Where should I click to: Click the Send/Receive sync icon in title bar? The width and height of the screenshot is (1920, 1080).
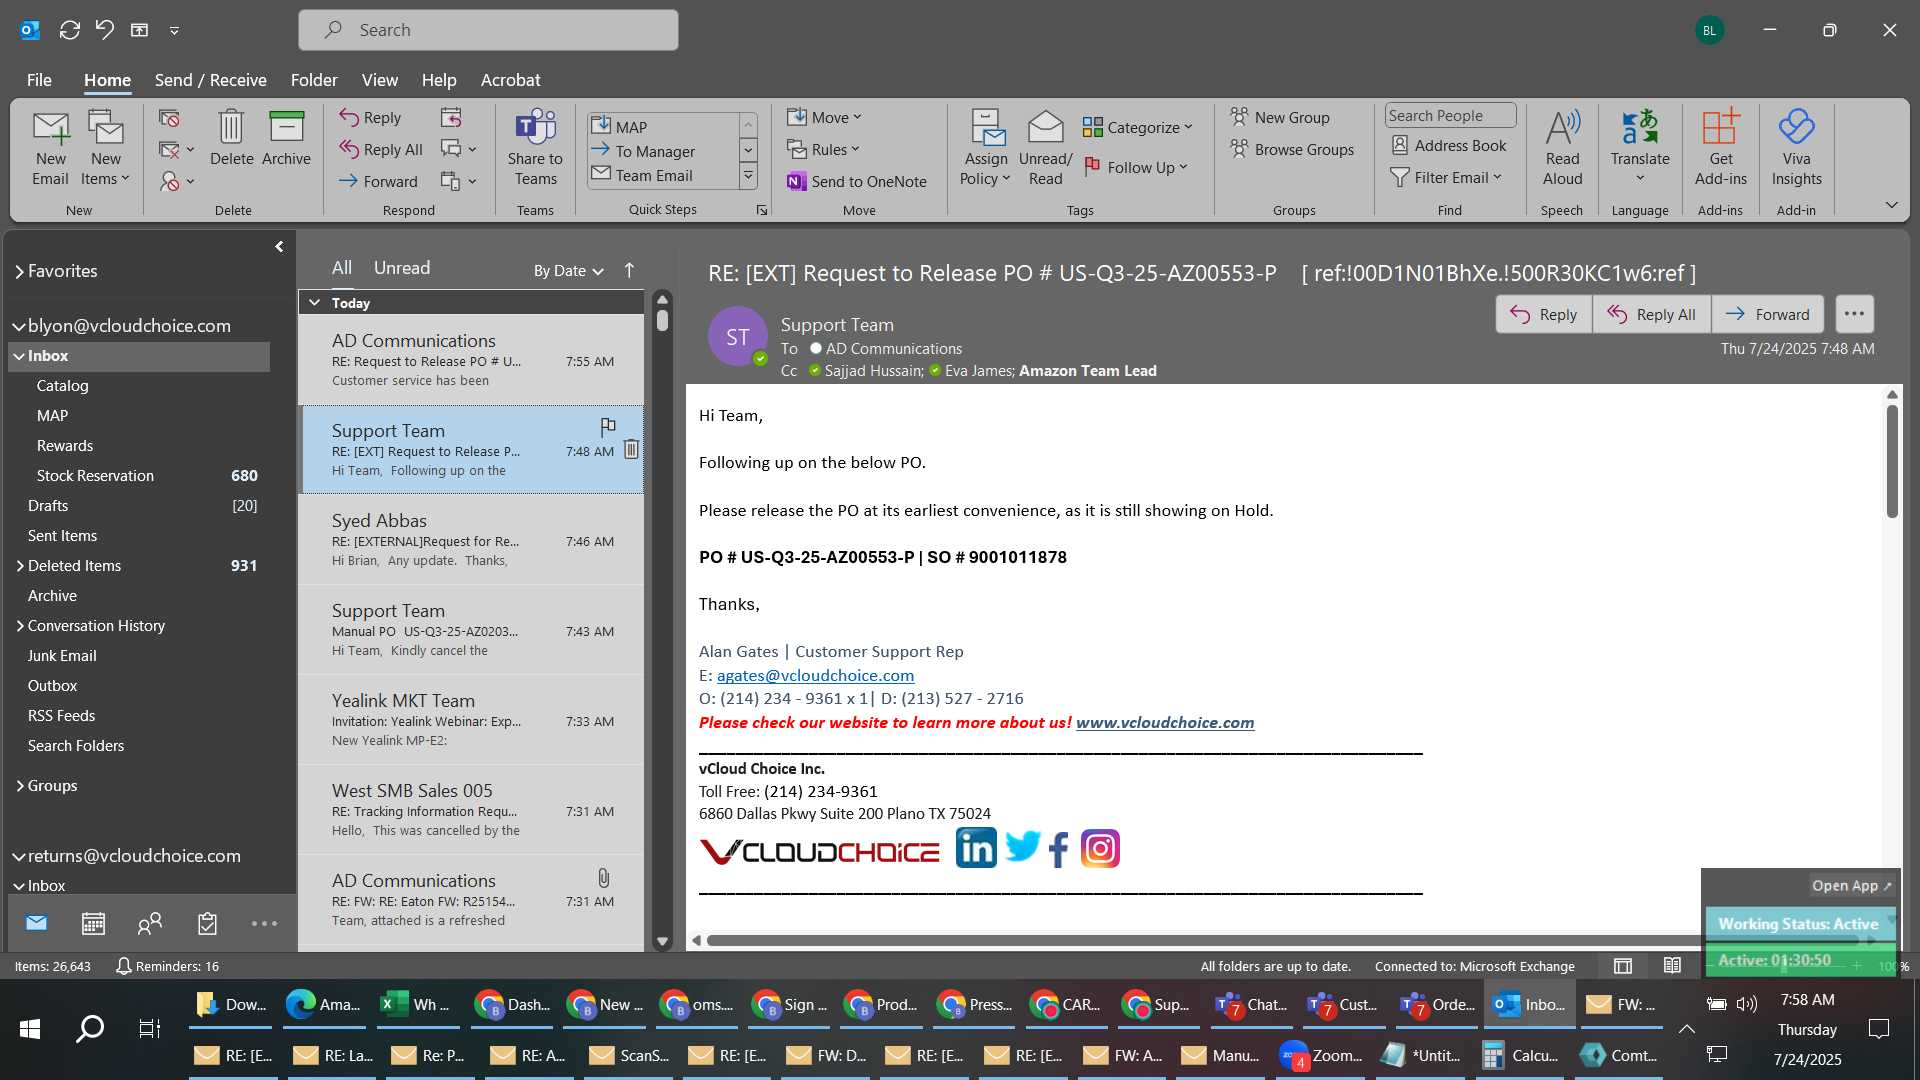(69, 30)
